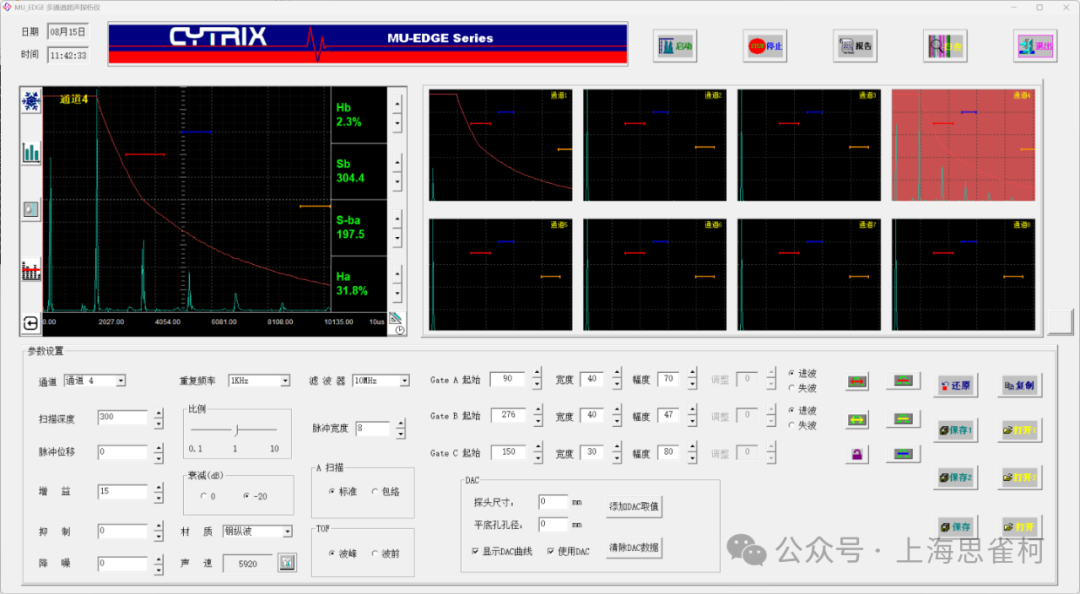The height and width of the screenshot is (594, 1080).
Task: Click the 还原 restore button
Action: (955, 386)
